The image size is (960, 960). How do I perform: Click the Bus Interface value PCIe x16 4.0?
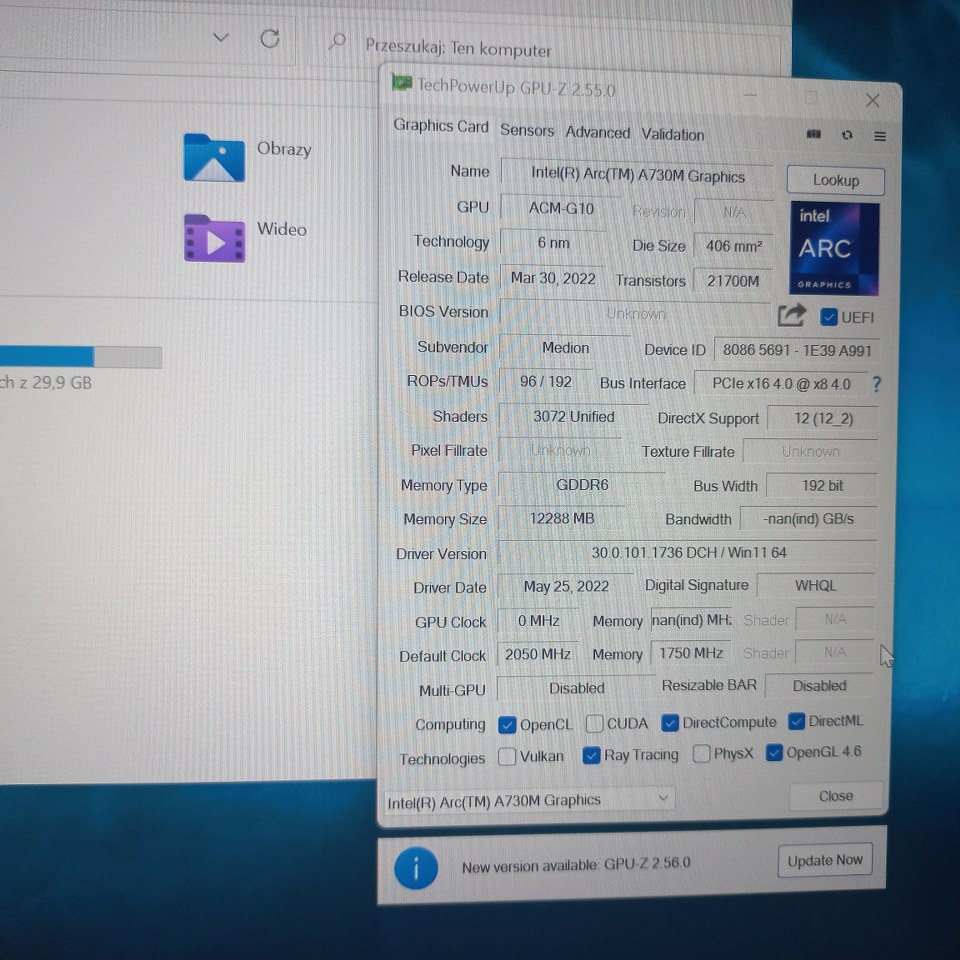pyautogui.click(x=781, y=384)
